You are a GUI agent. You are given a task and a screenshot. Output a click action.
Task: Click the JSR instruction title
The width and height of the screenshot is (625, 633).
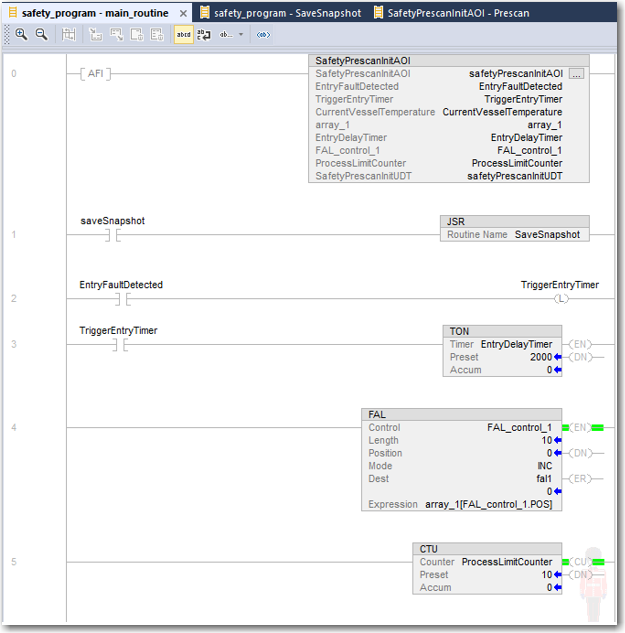[x=456, y=222]
